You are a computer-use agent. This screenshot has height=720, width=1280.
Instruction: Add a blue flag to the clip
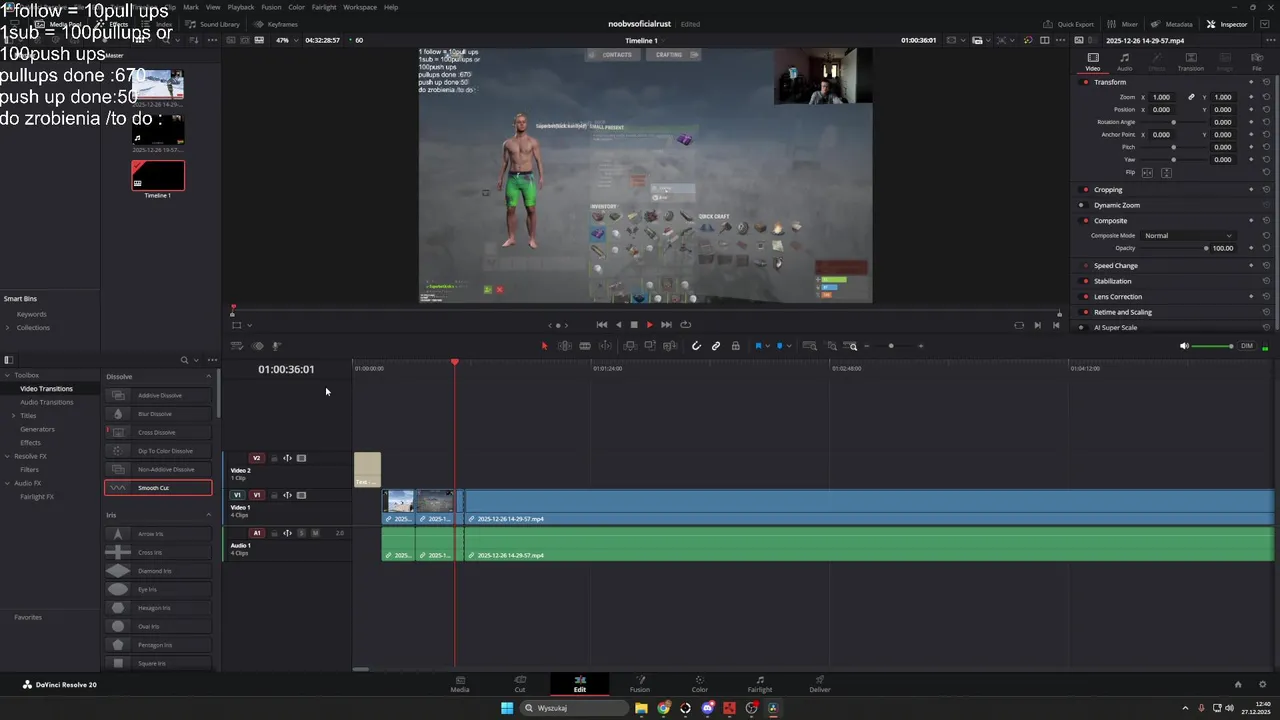(x=758, y=346)
